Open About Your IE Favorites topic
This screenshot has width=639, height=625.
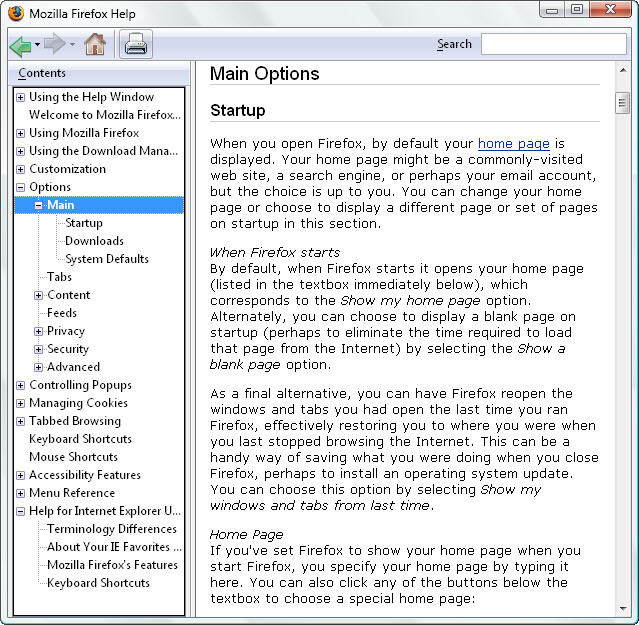tap(114, 547)
